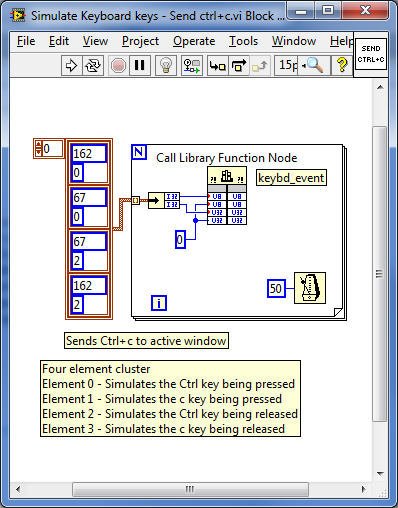Click the horizontal scroll left arrow

click(18, 489)
